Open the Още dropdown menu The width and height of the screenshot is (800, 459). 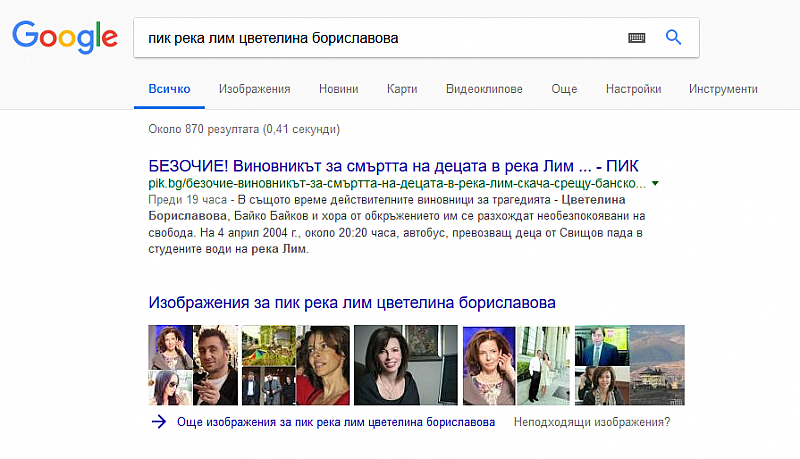pyautogui.click(x=564, y=89)
